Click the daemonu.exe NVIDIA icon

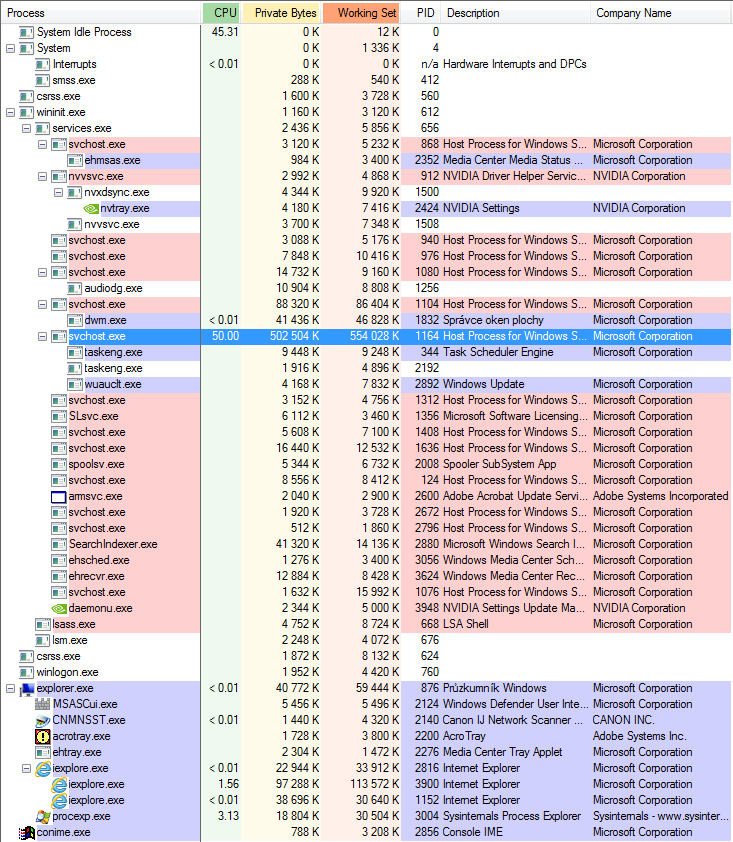tap(59, 608)
